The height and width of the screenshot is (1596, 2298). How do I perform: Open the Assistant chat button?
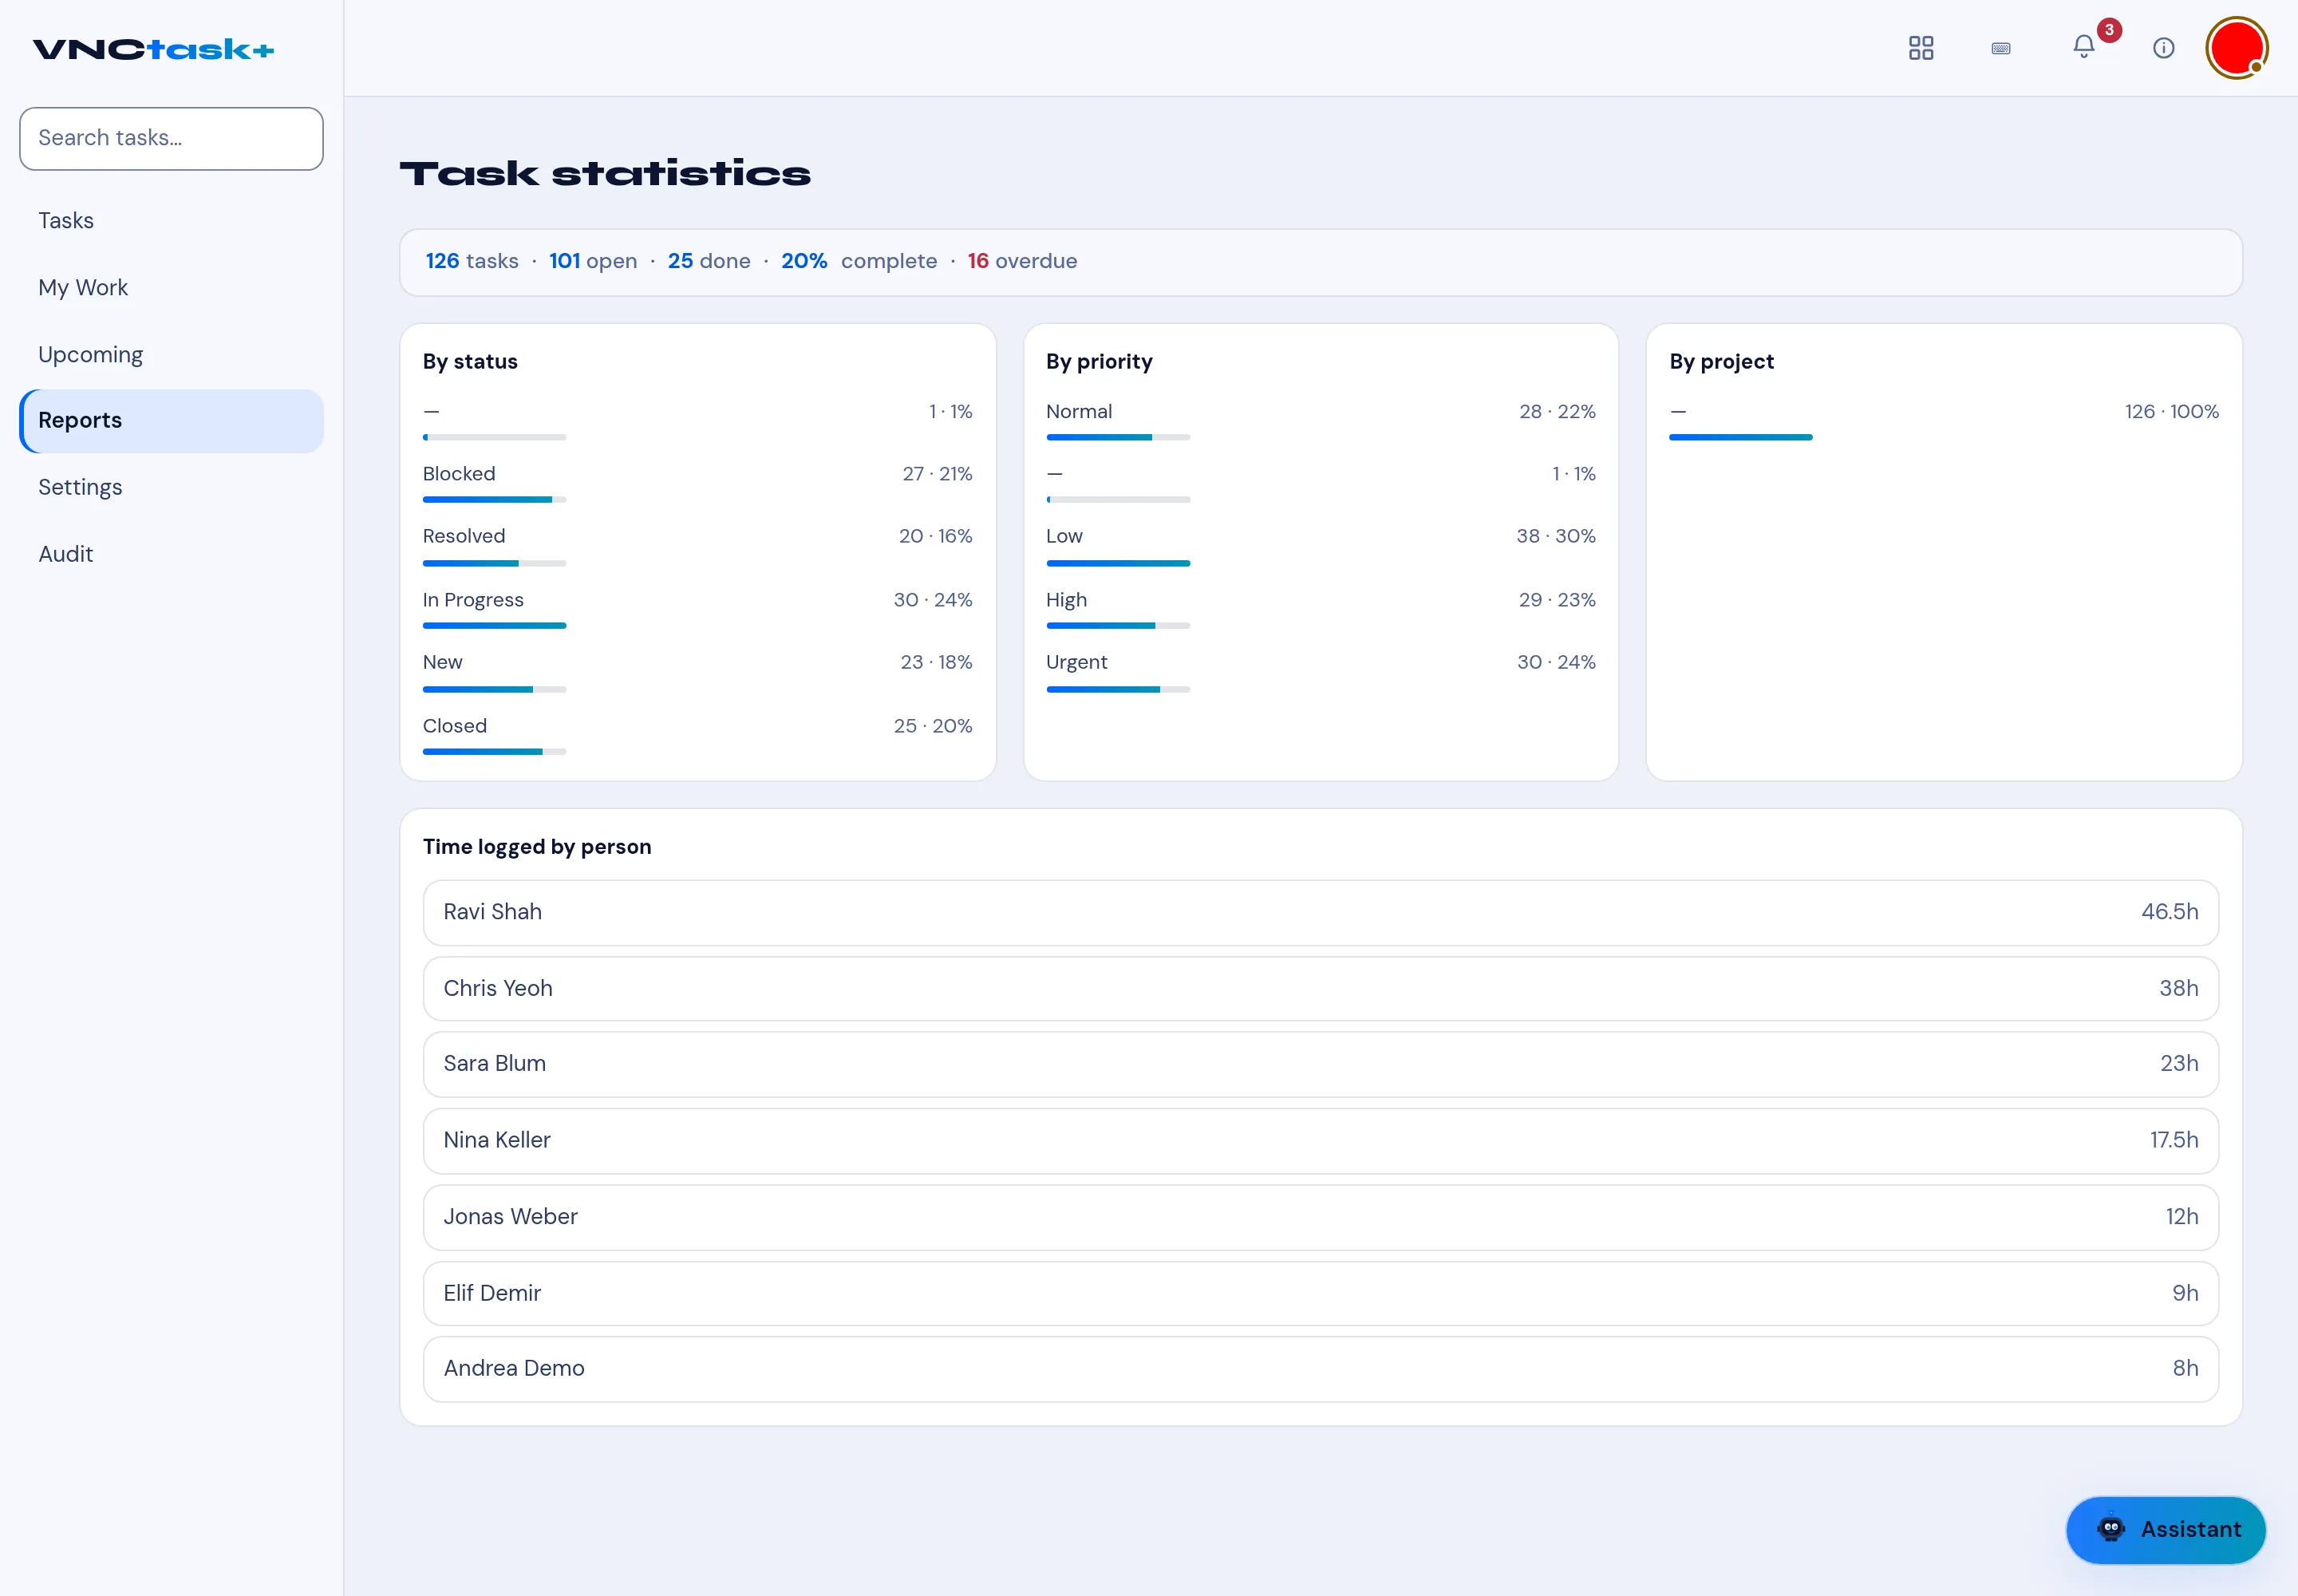[x=2165, y=1529]
